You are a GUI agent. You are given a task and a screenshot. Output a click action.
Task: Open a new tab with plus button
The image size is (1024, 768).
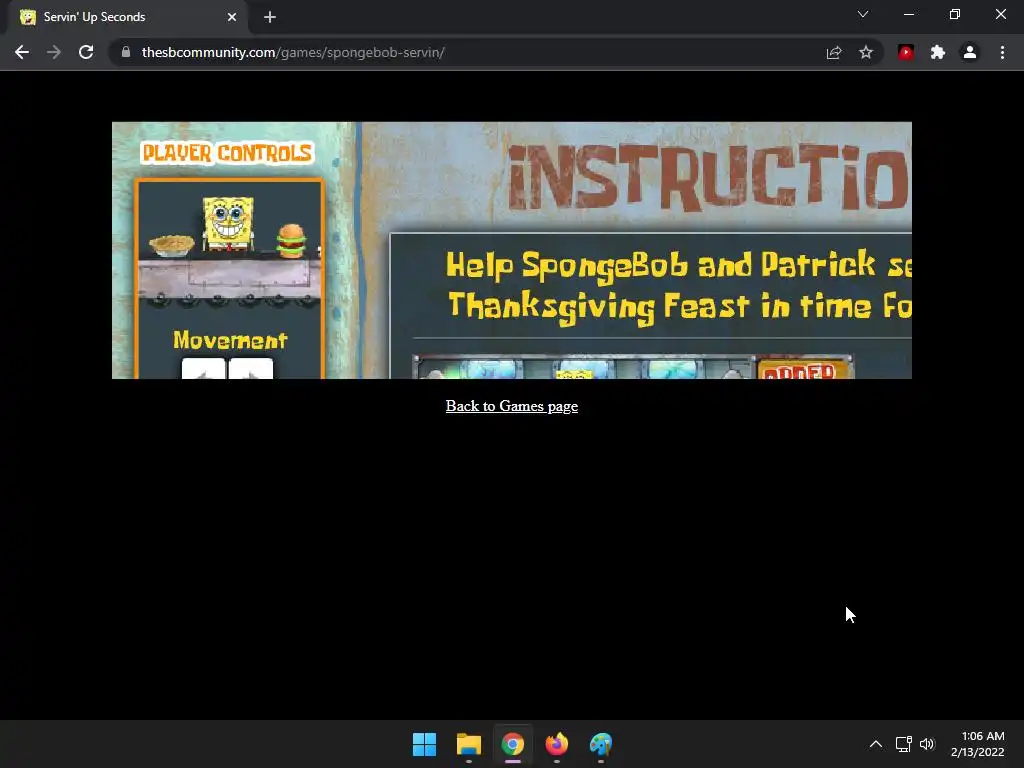270,17
